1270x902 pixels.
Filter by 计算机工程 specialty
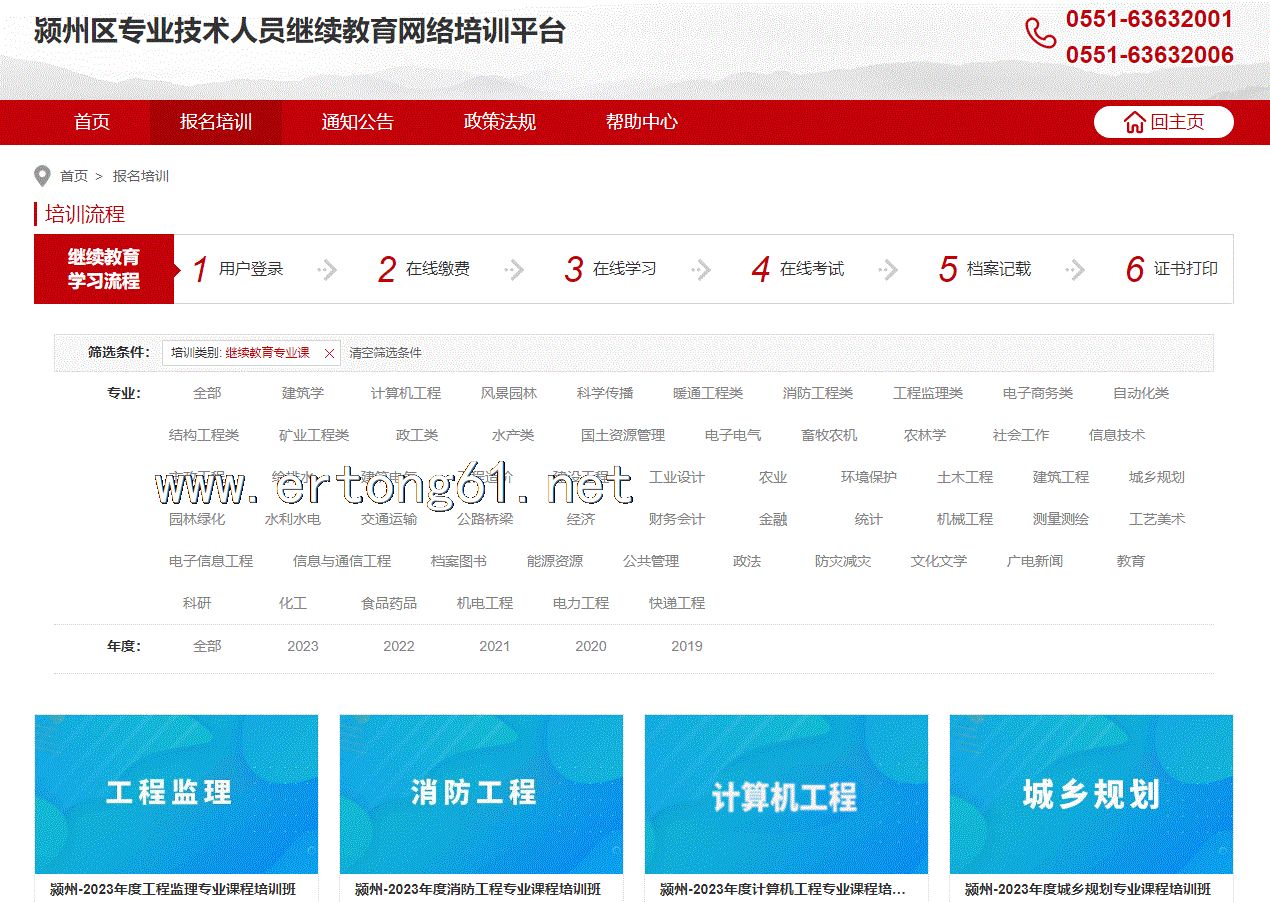tap(405, 394)
